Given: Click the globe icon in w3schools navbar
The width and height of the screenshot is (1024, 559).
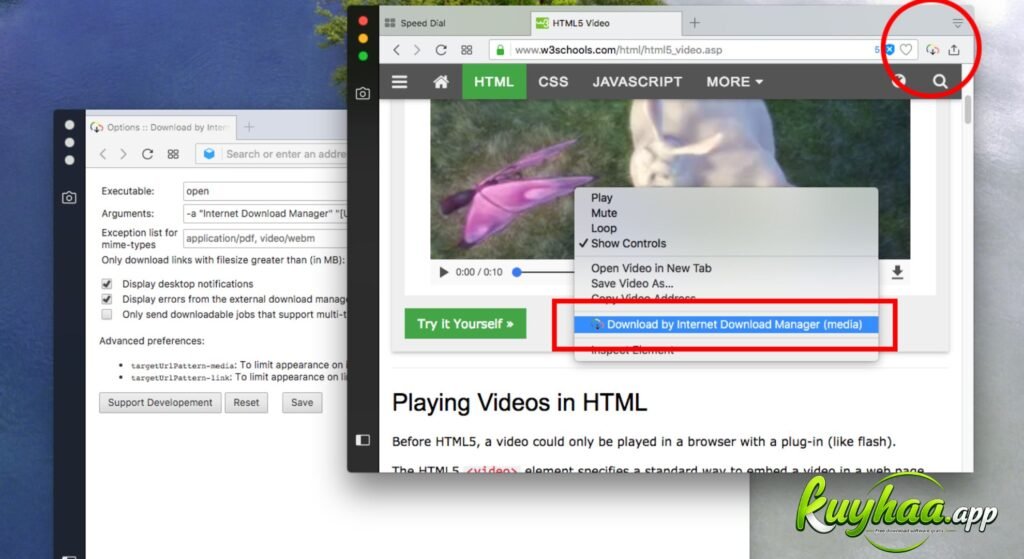Looking at the screenshot, I should (899, 81).
